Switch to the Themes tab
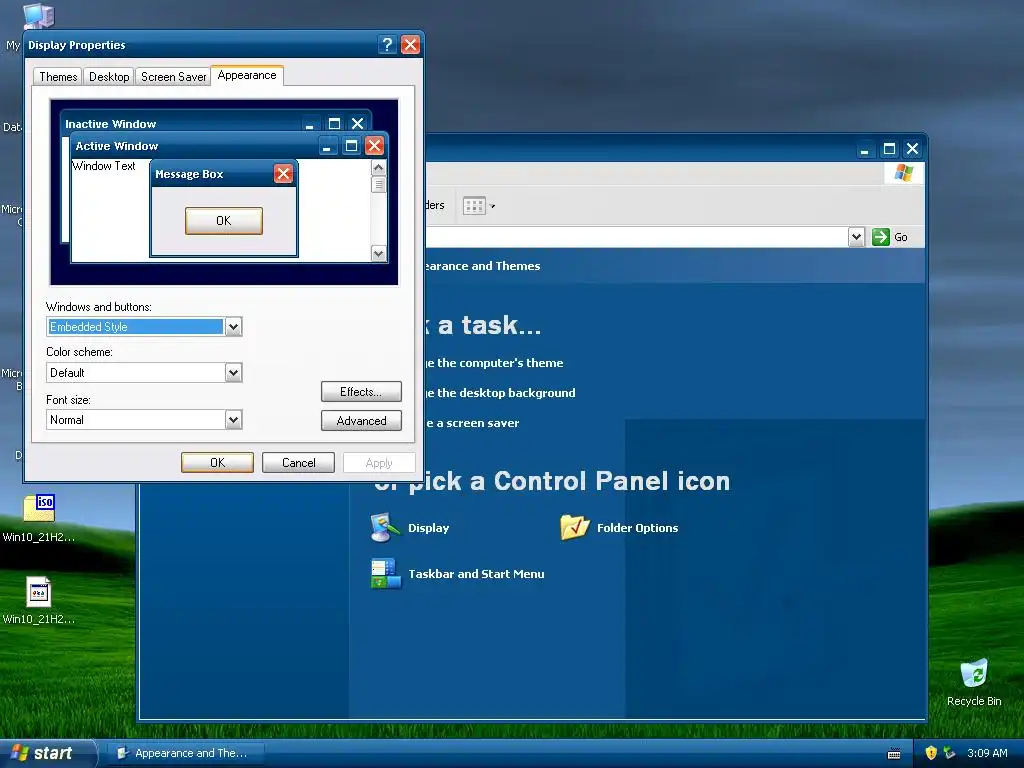1024x768 pixels. (x=58, y=76)
